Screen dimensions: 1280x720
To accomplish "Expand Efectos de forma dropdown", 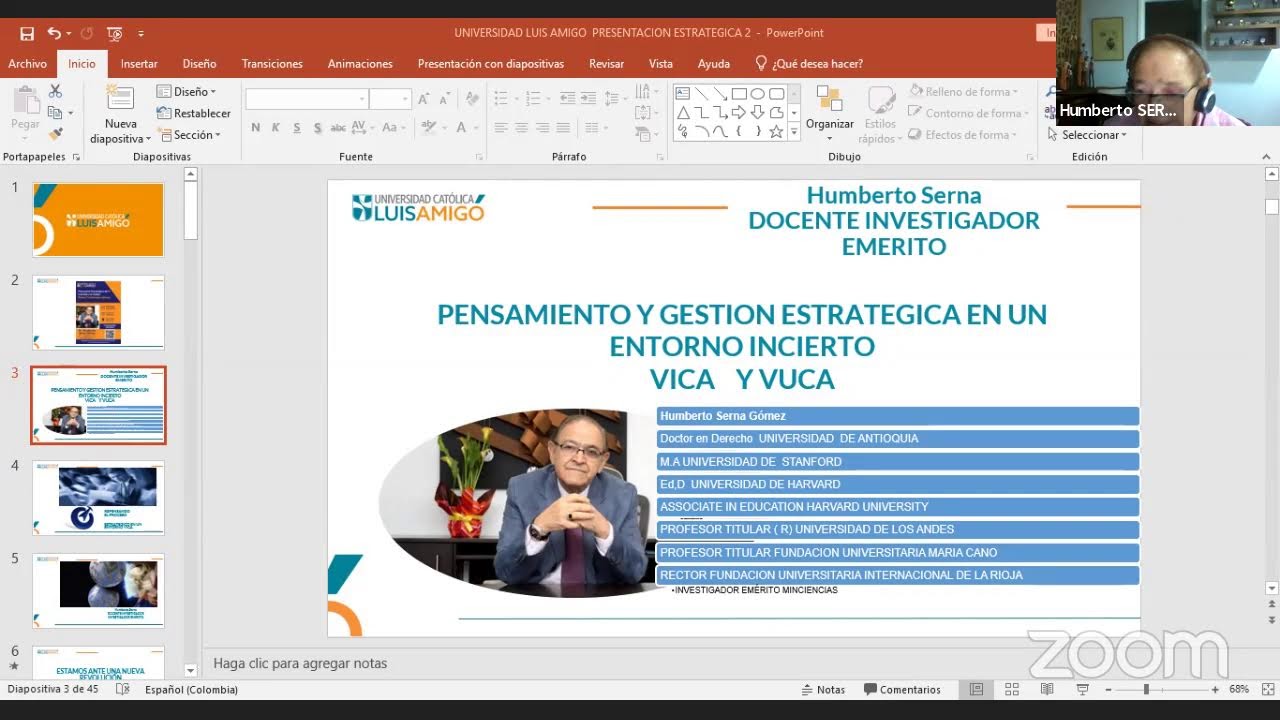I will click(963, 134).
